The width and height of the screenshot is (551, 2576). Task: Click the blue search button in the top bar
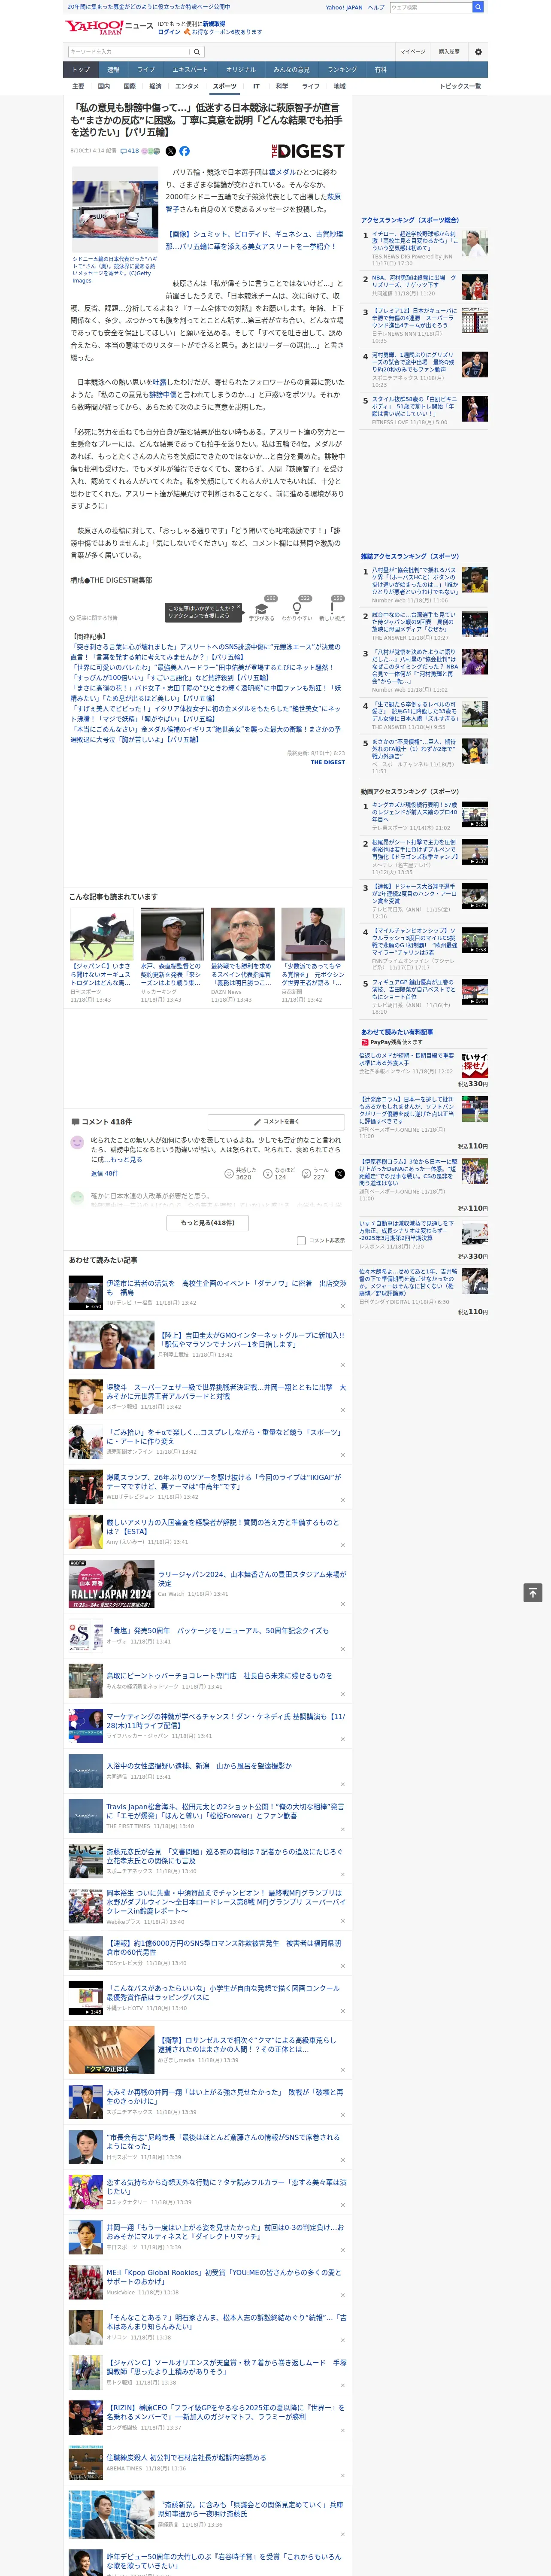tap(478, 7)
